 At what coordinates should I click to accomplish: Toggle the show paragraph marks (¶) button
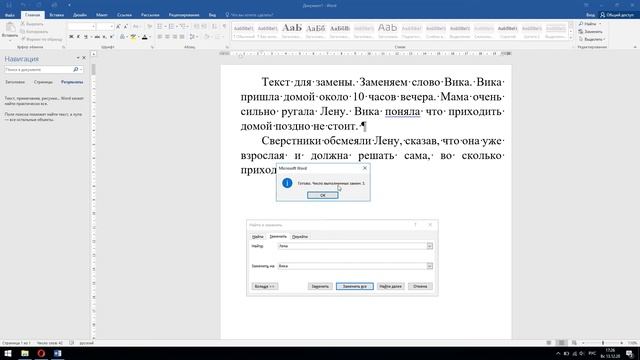[224, 26]
